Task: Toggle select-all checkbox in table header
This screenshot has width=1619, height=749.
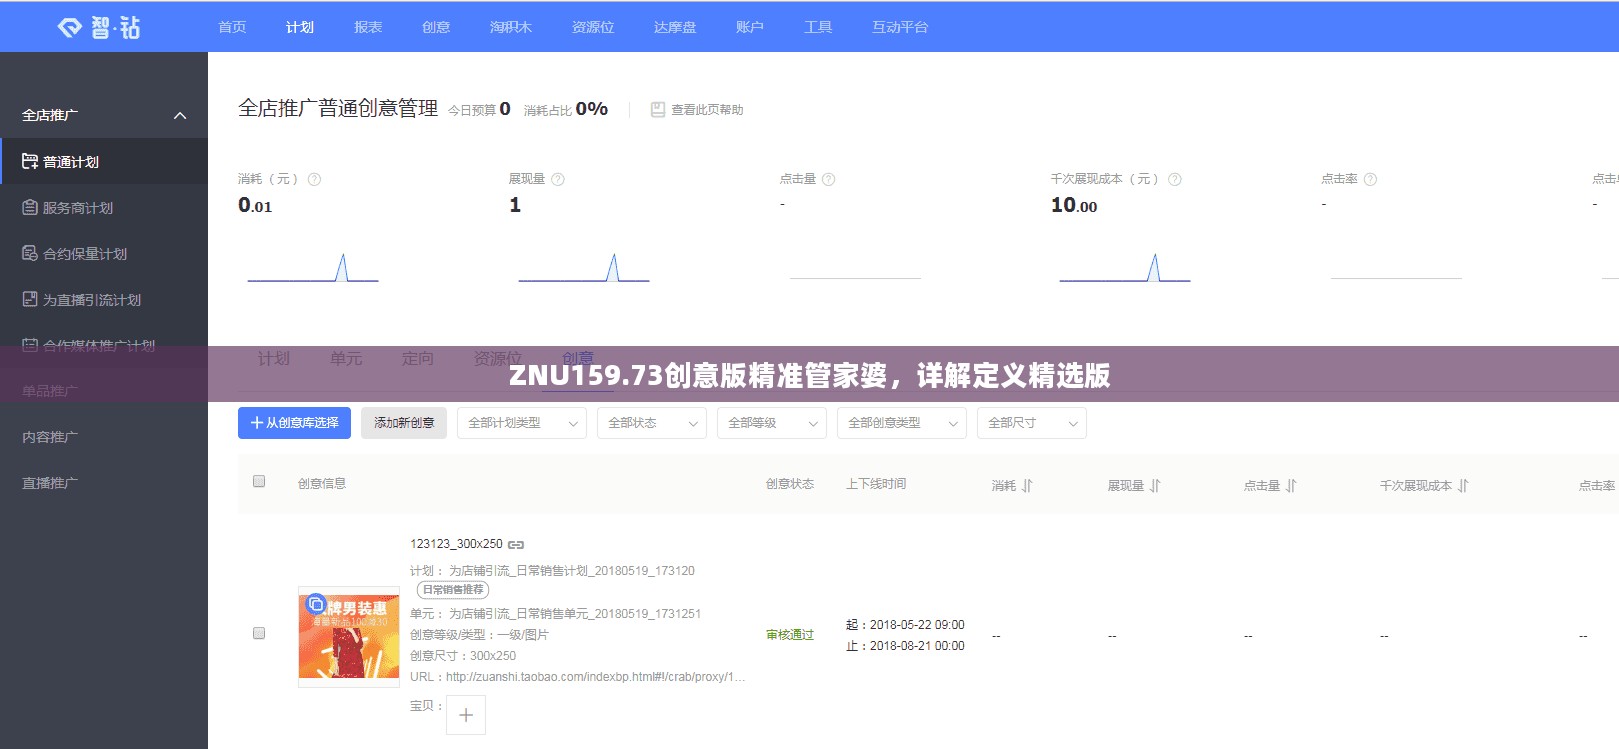Action: (259, 481)
